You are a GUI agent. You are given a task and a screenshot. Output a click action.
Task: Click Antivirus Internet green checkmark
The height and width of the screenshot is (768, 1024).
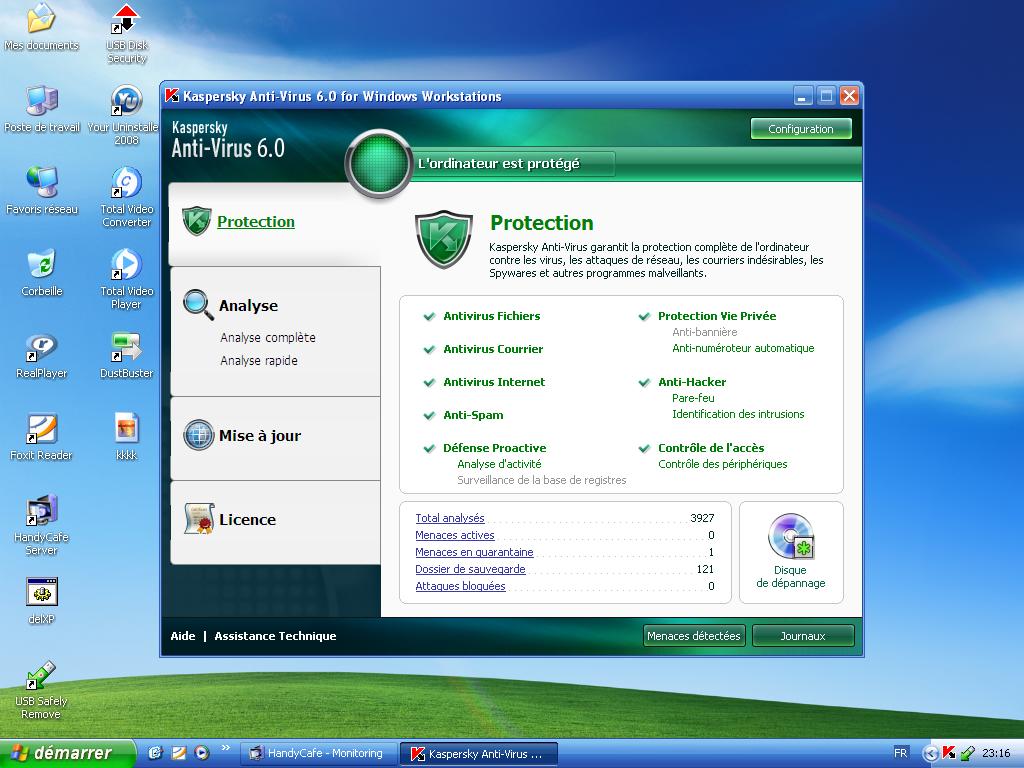pyautogui.click(x=429, y=382)
